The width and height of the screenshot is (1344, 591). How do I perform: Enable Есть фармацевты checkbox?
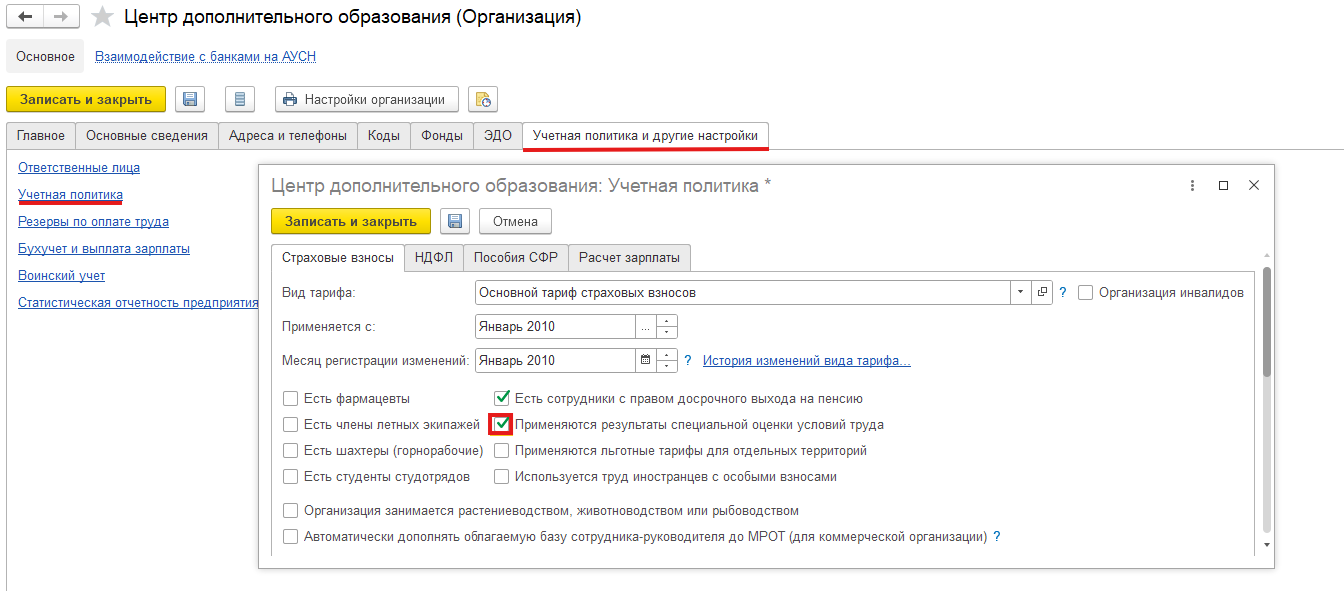click(291, 398)
